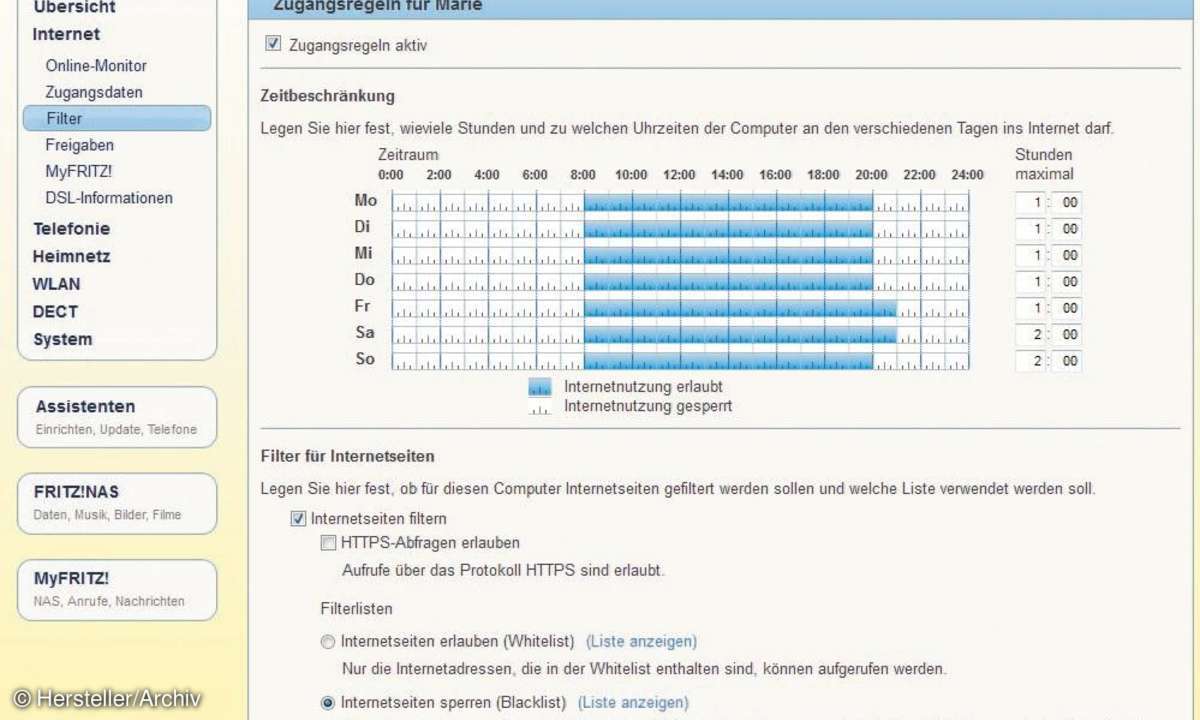Click the Dienstag time bar schedule row
This screenshot has width=1200, height=720.
pyautogui.click(x=680, y=229)
